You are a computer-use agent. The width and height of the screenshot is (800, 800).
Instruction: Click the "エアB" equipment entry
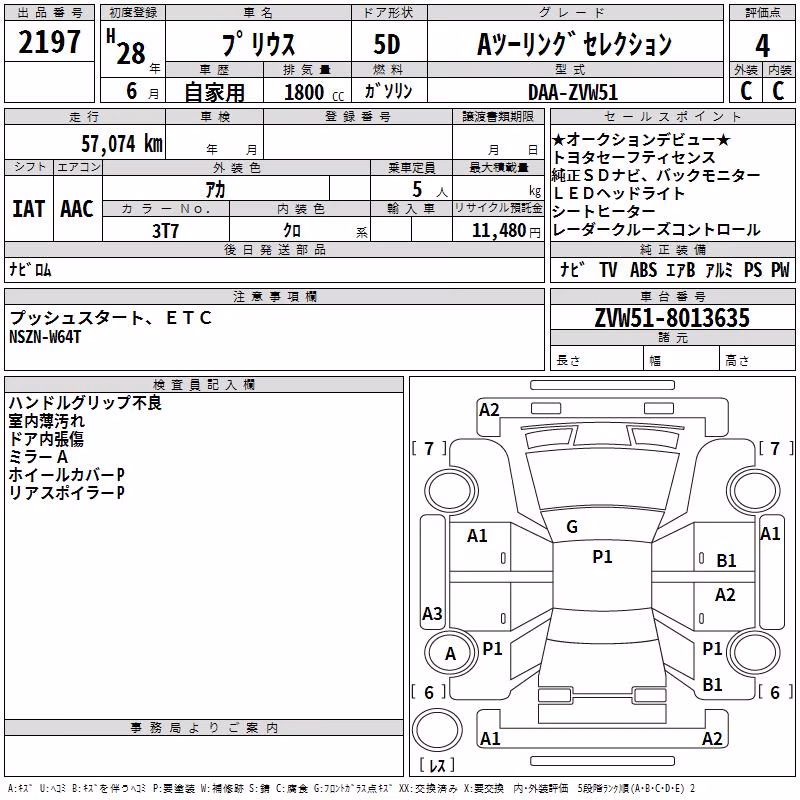[x=681, y=269]
